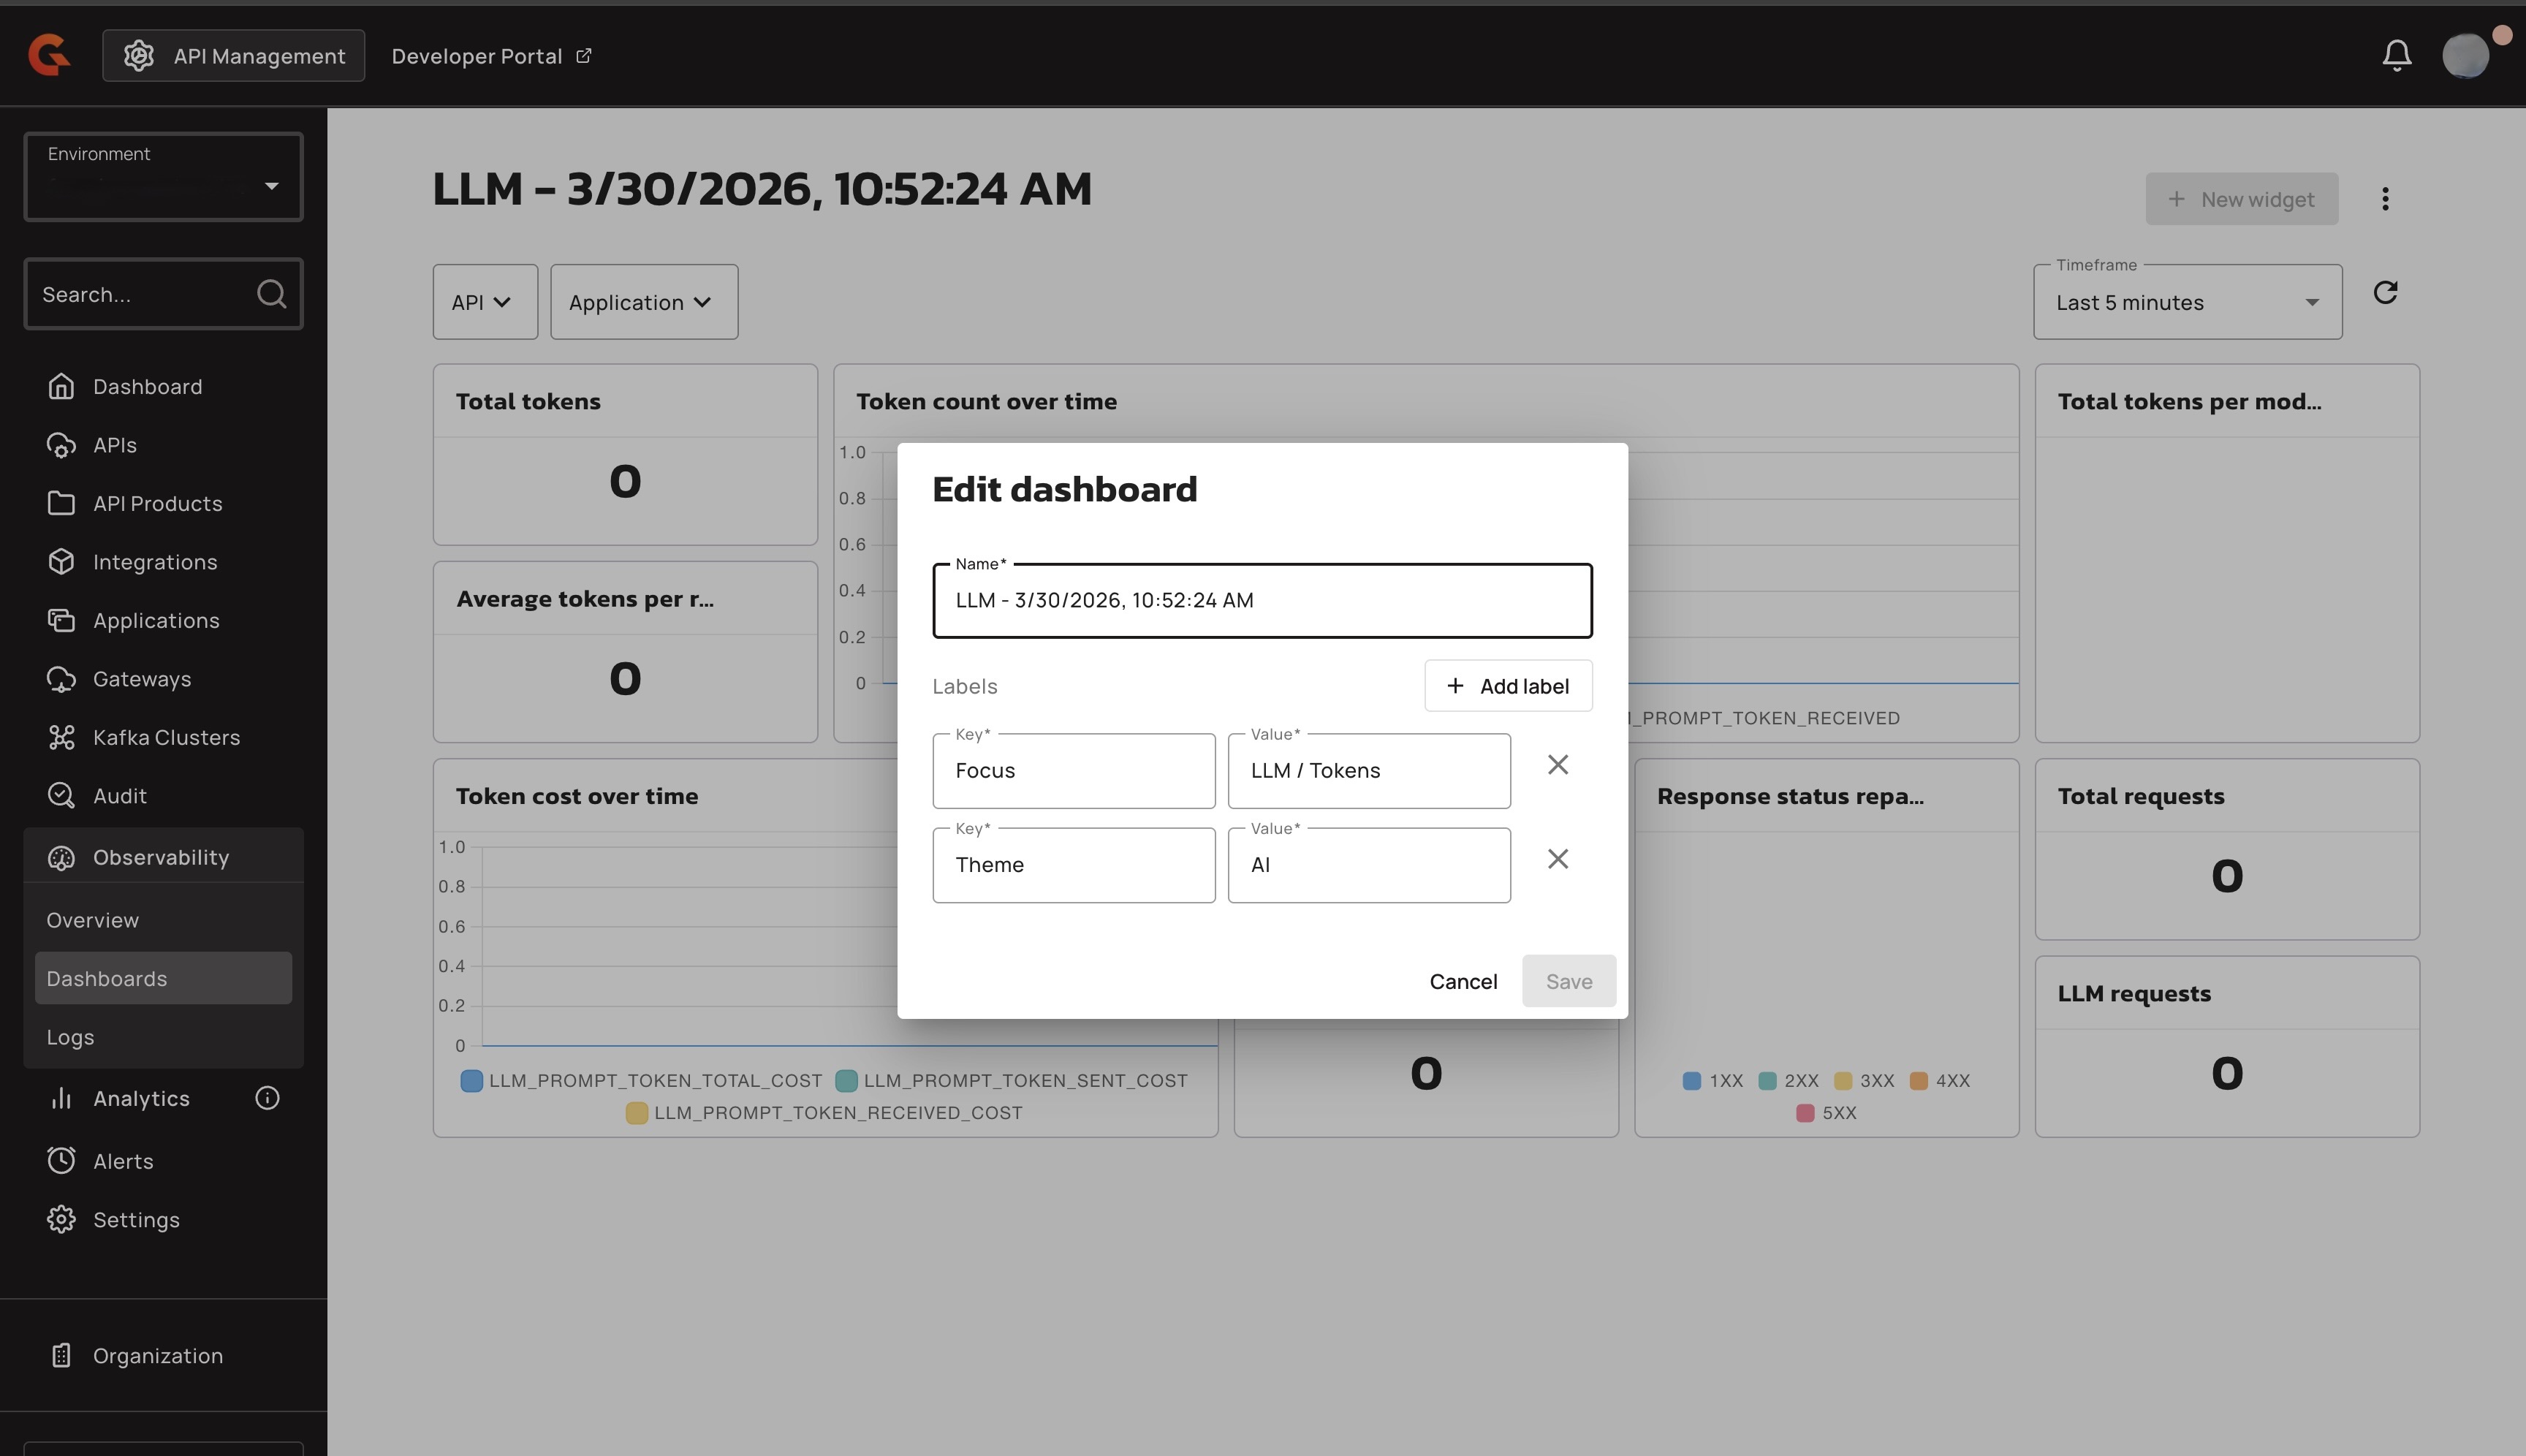The height and width of the screenshot is (1456, 2526).
Task: Expand the API filter dropdown
Action: pyautogui.click(x=484, y=302)
